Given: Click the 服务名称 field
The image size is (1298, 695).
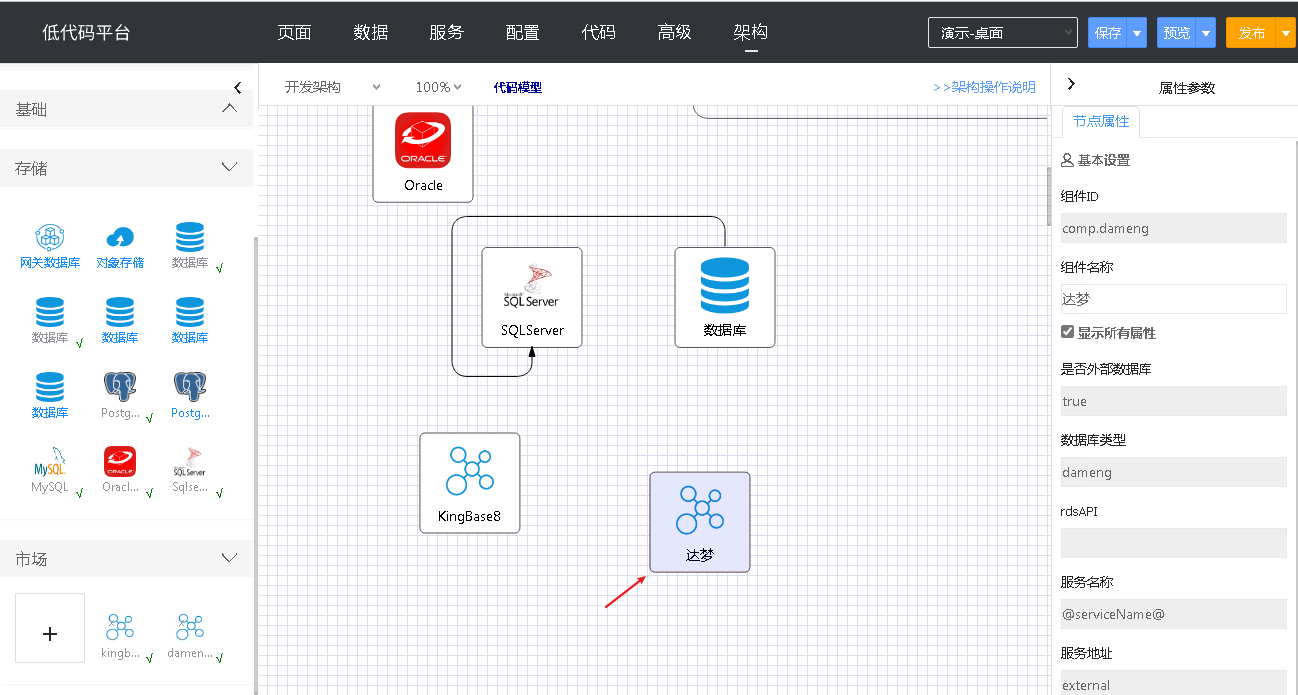Looking at the screenshot, I should pos(1174,614).
